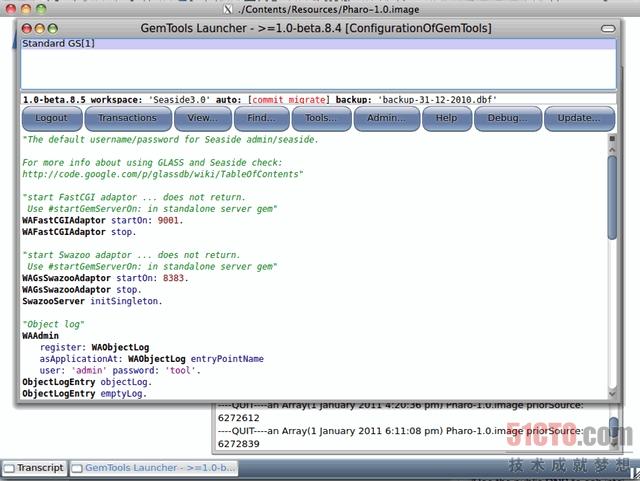Click 'migrate' in the auto settings
Screen dimensions: 640x481
coord(307,100)
